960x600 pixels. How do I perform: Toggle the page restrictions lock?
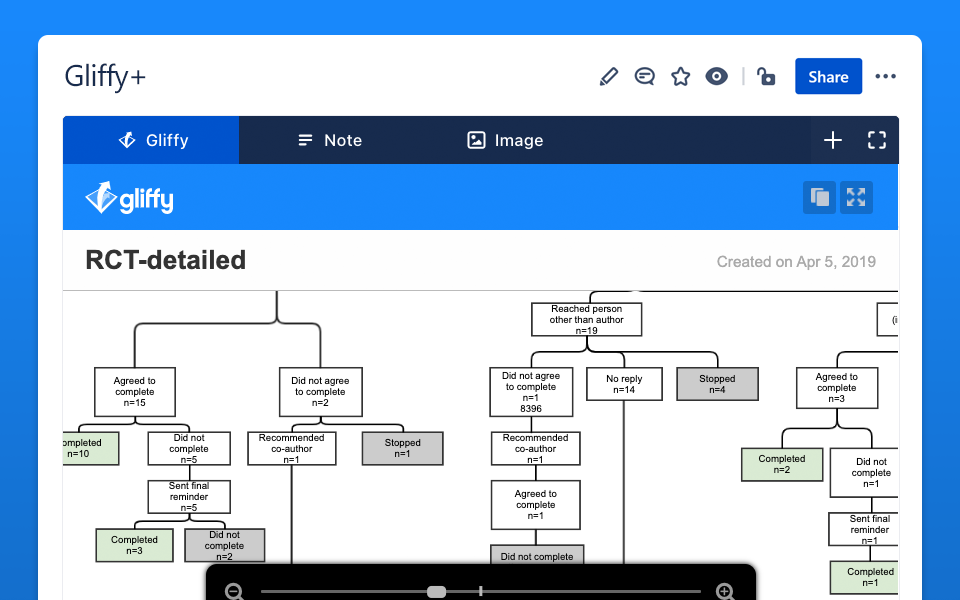pyautogui.click(x=767, y=77)
